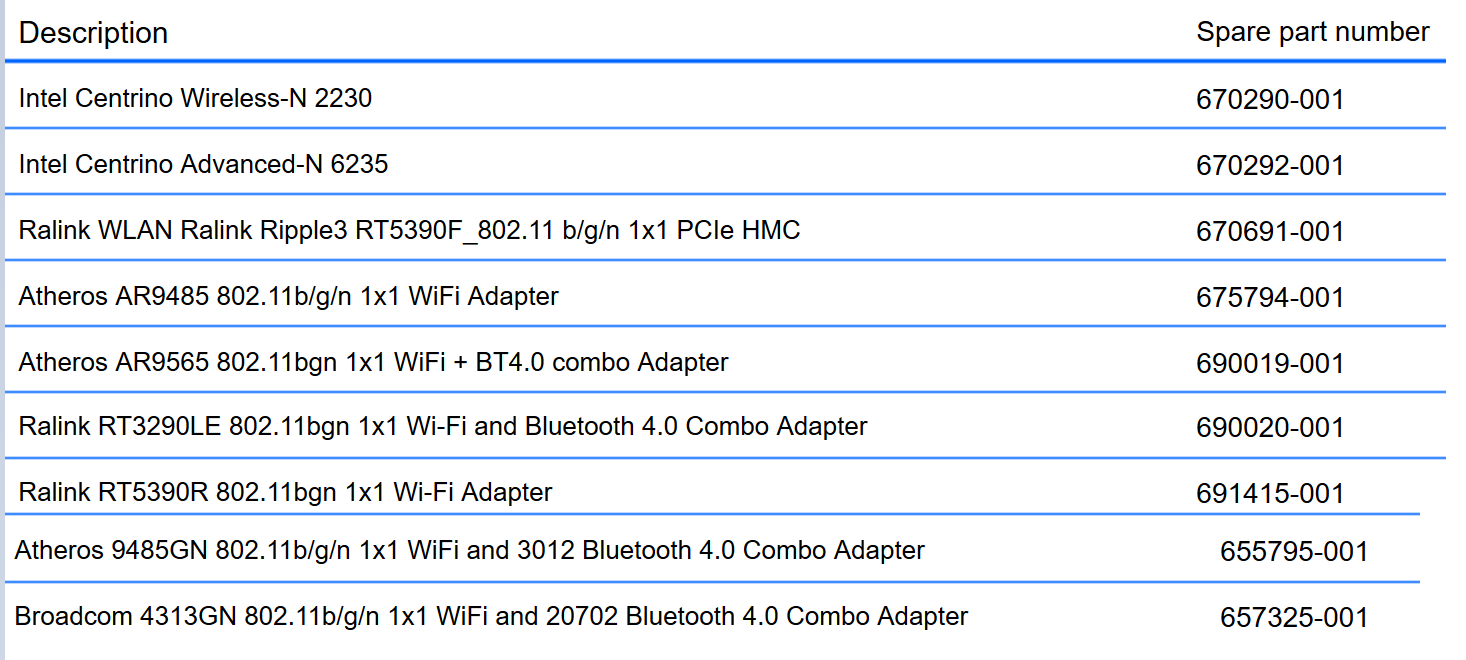Click Ralink RT5390R Wi-Fi Adapter text
This screenshot has width=1466, height=660.
tap(285, 492)
